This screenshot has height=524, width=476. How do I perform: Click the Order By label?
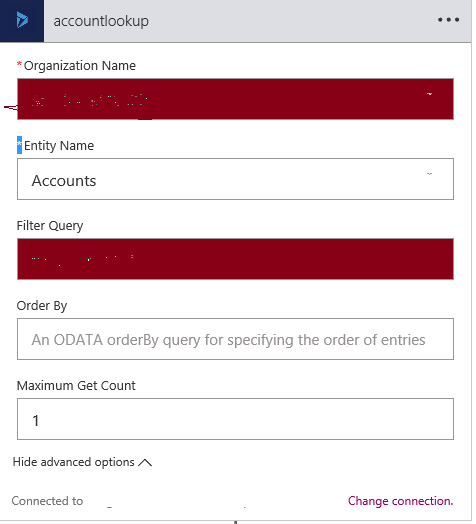click(x=42, y=306)
